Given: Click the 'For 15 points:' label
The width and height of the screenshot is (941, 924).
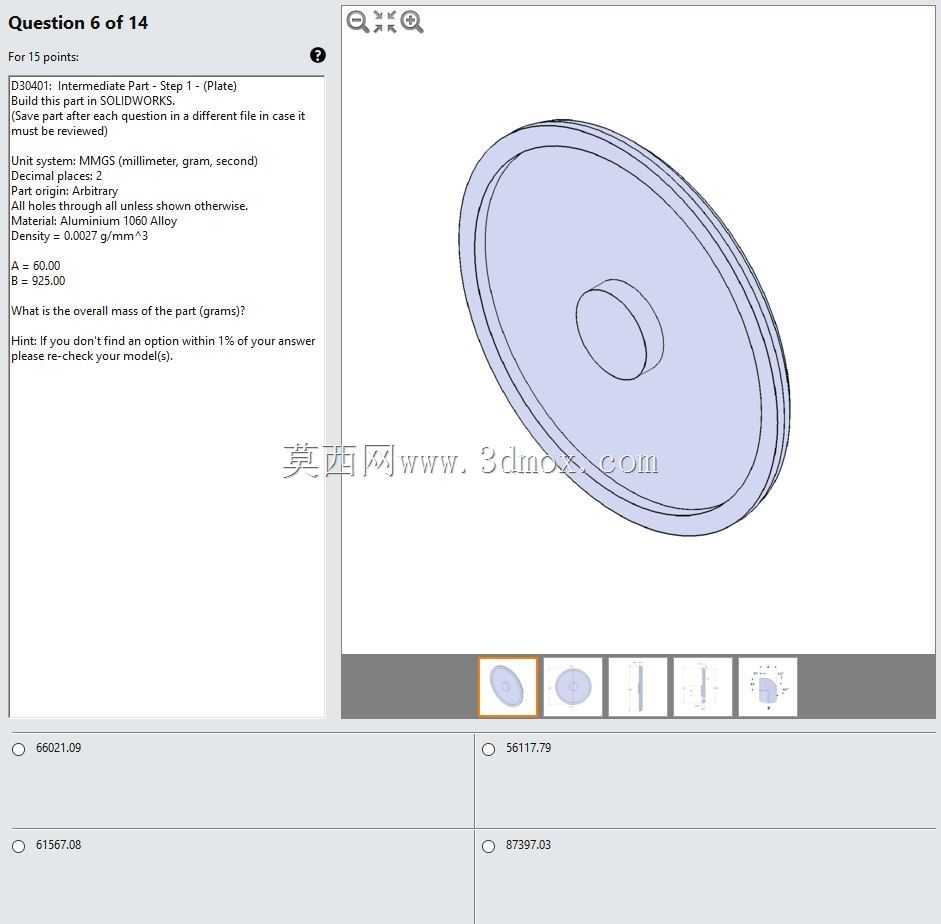Looking at the screenshot, I should click(43, 57).
